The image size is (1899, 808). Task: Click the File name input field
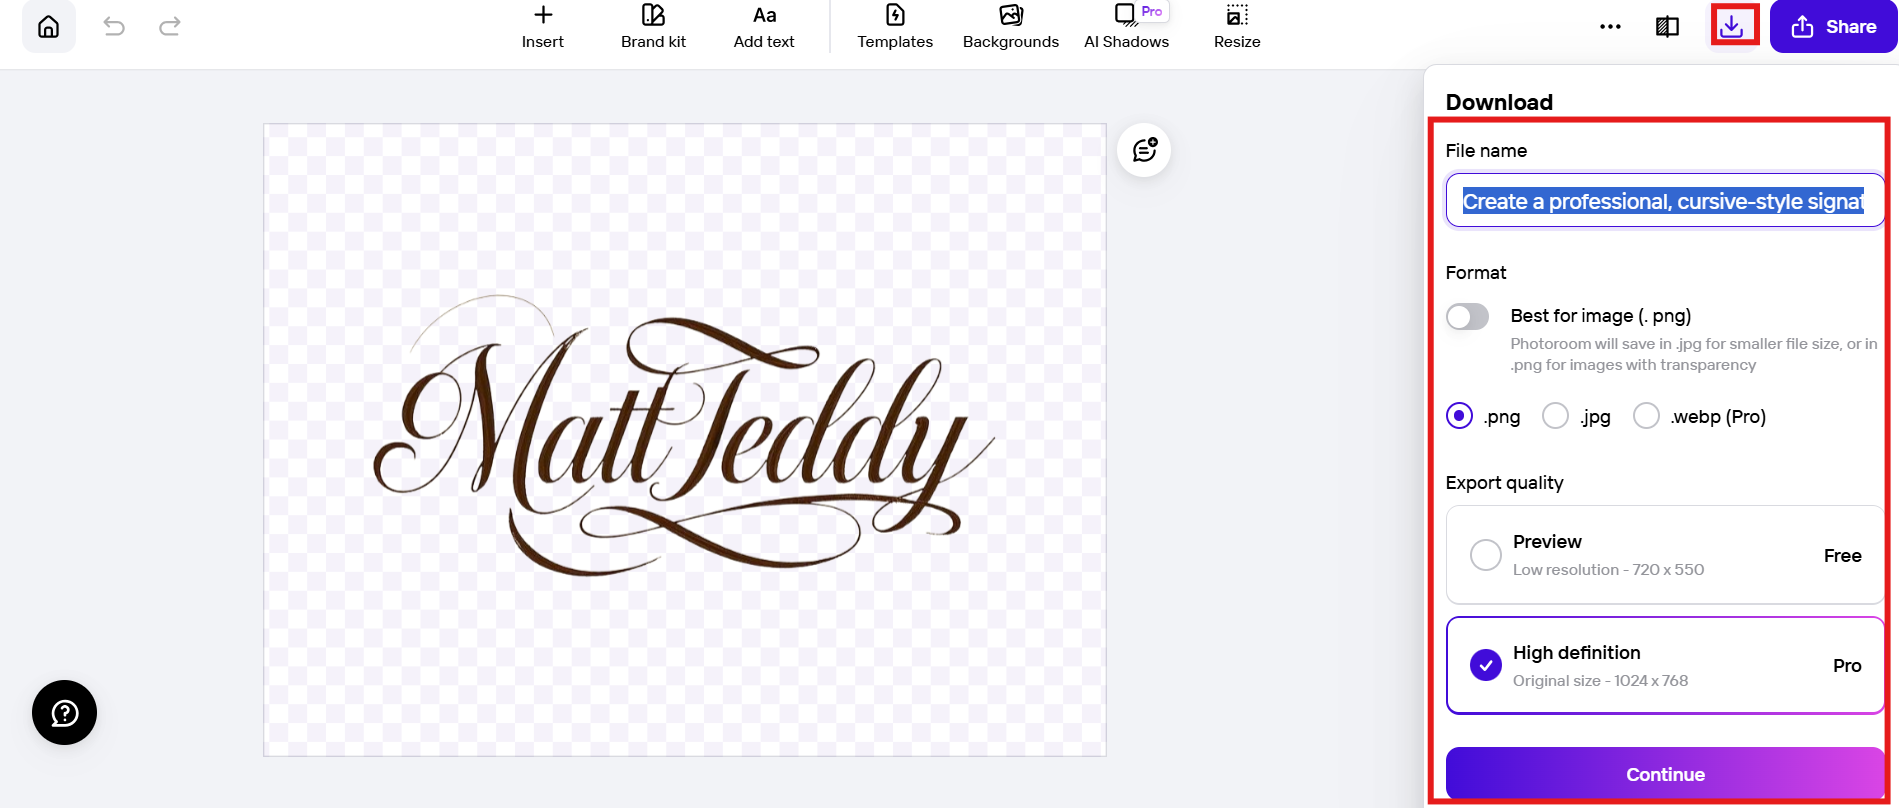(1665, 201)
